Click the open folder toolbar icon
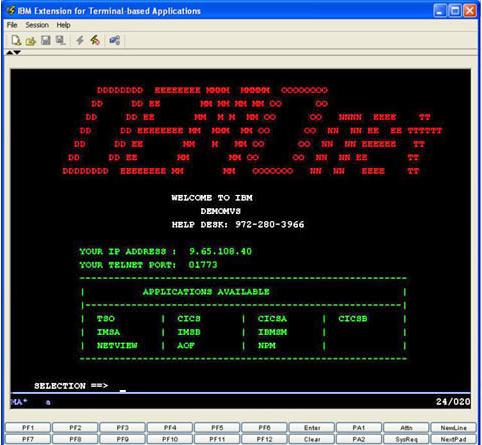Image resolution: width=482 pixels, height=445 pixels. (x=31, y=41)
